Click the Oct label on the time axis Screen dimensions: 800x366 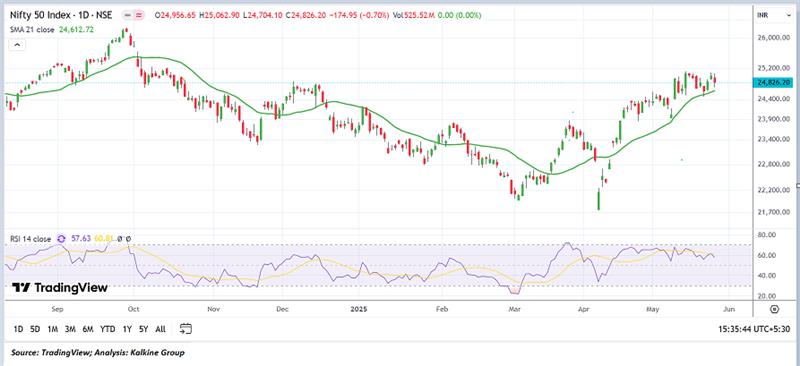tap(134, 309)
